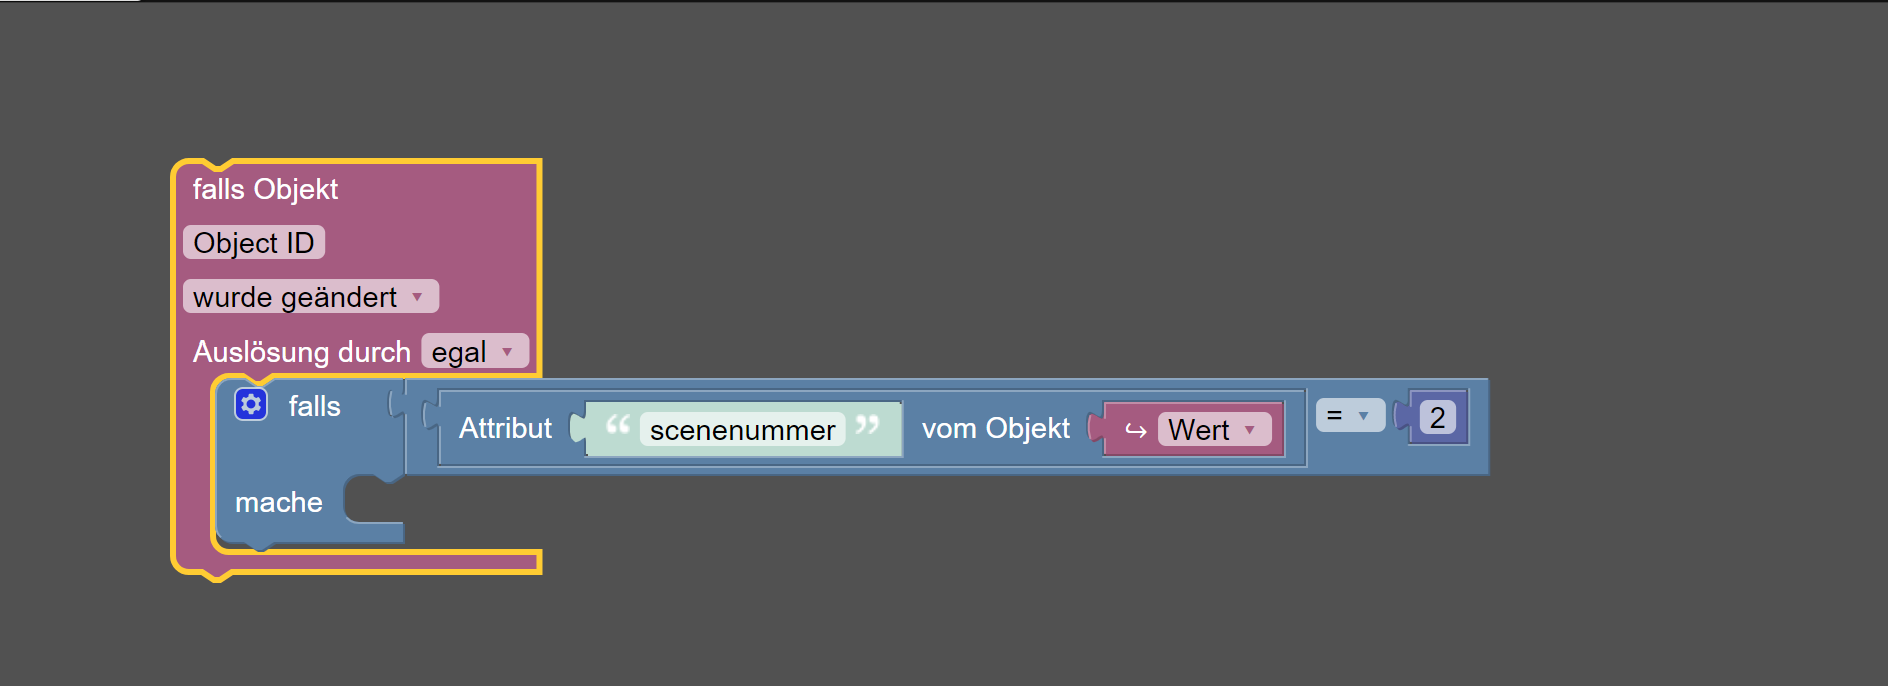Select the "falls Objekt" block header

point(265,189)
